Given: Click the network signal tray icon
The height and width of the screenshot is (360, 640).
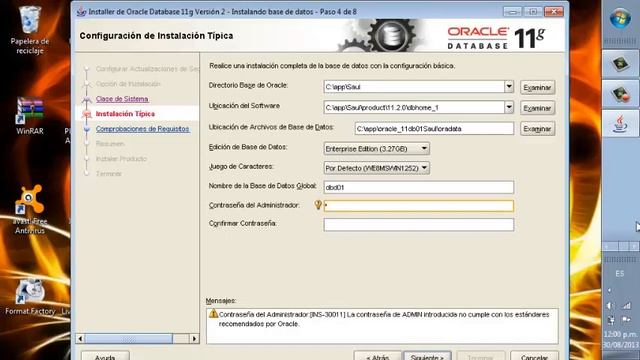Looking at the screenshot, I should (x=626, y=305).
